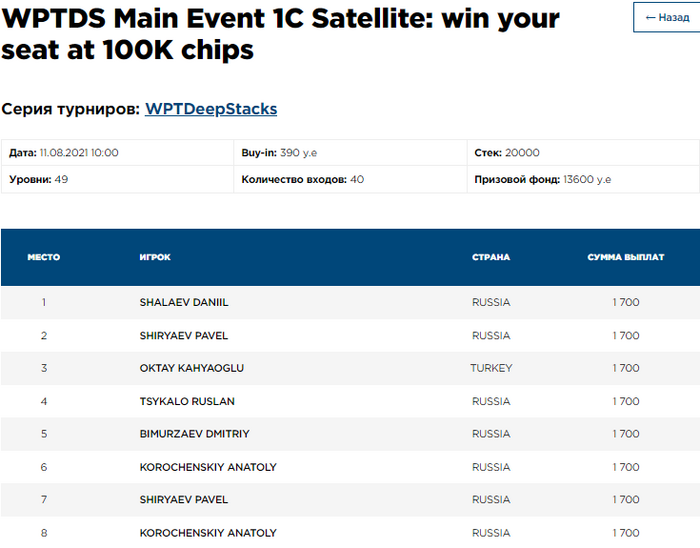The height and width of the screenshot is (548, 700).
Task: Click the Назад back button
Action: [x=667, y=17]
